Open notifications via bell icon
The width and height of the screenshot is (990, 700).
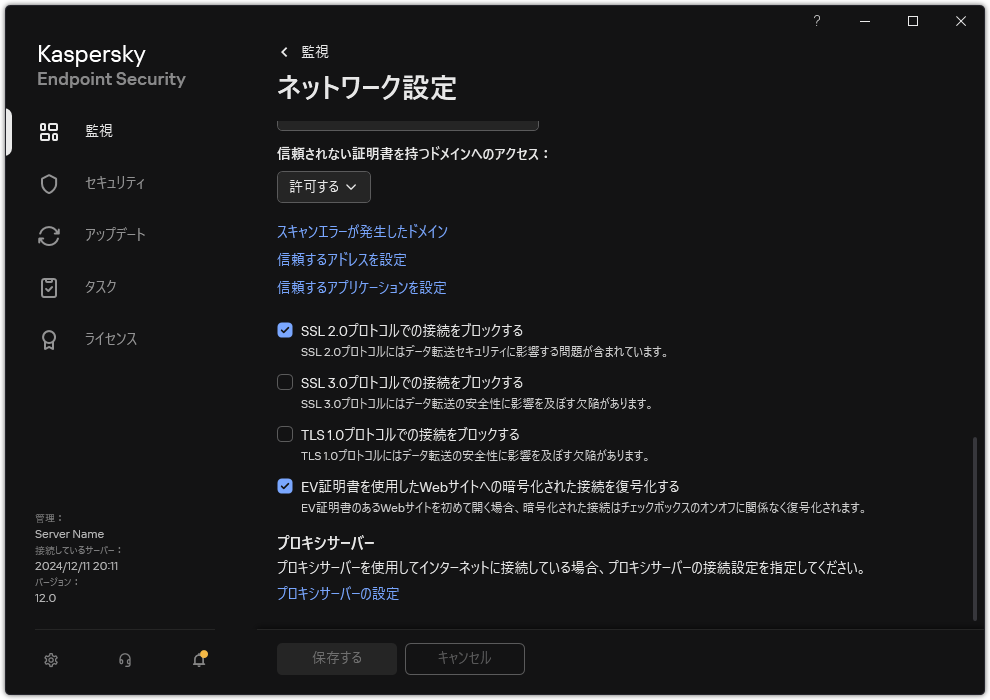point(198,661)
